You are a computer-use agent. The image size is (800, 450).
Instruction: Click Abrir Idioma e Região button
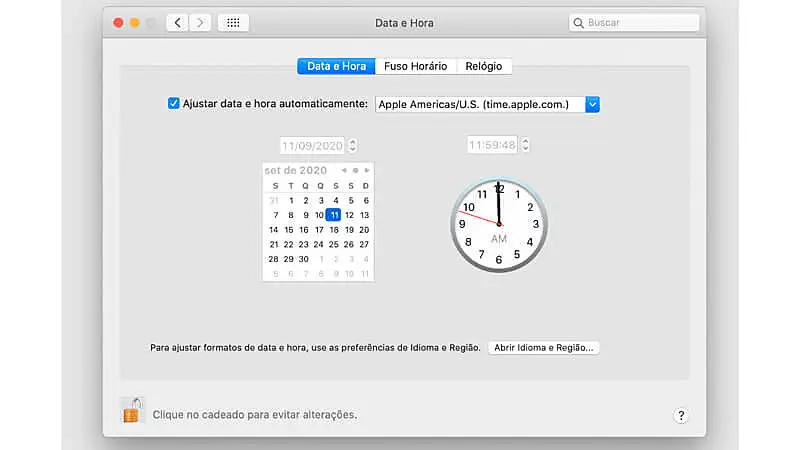[x=543, y=347]
